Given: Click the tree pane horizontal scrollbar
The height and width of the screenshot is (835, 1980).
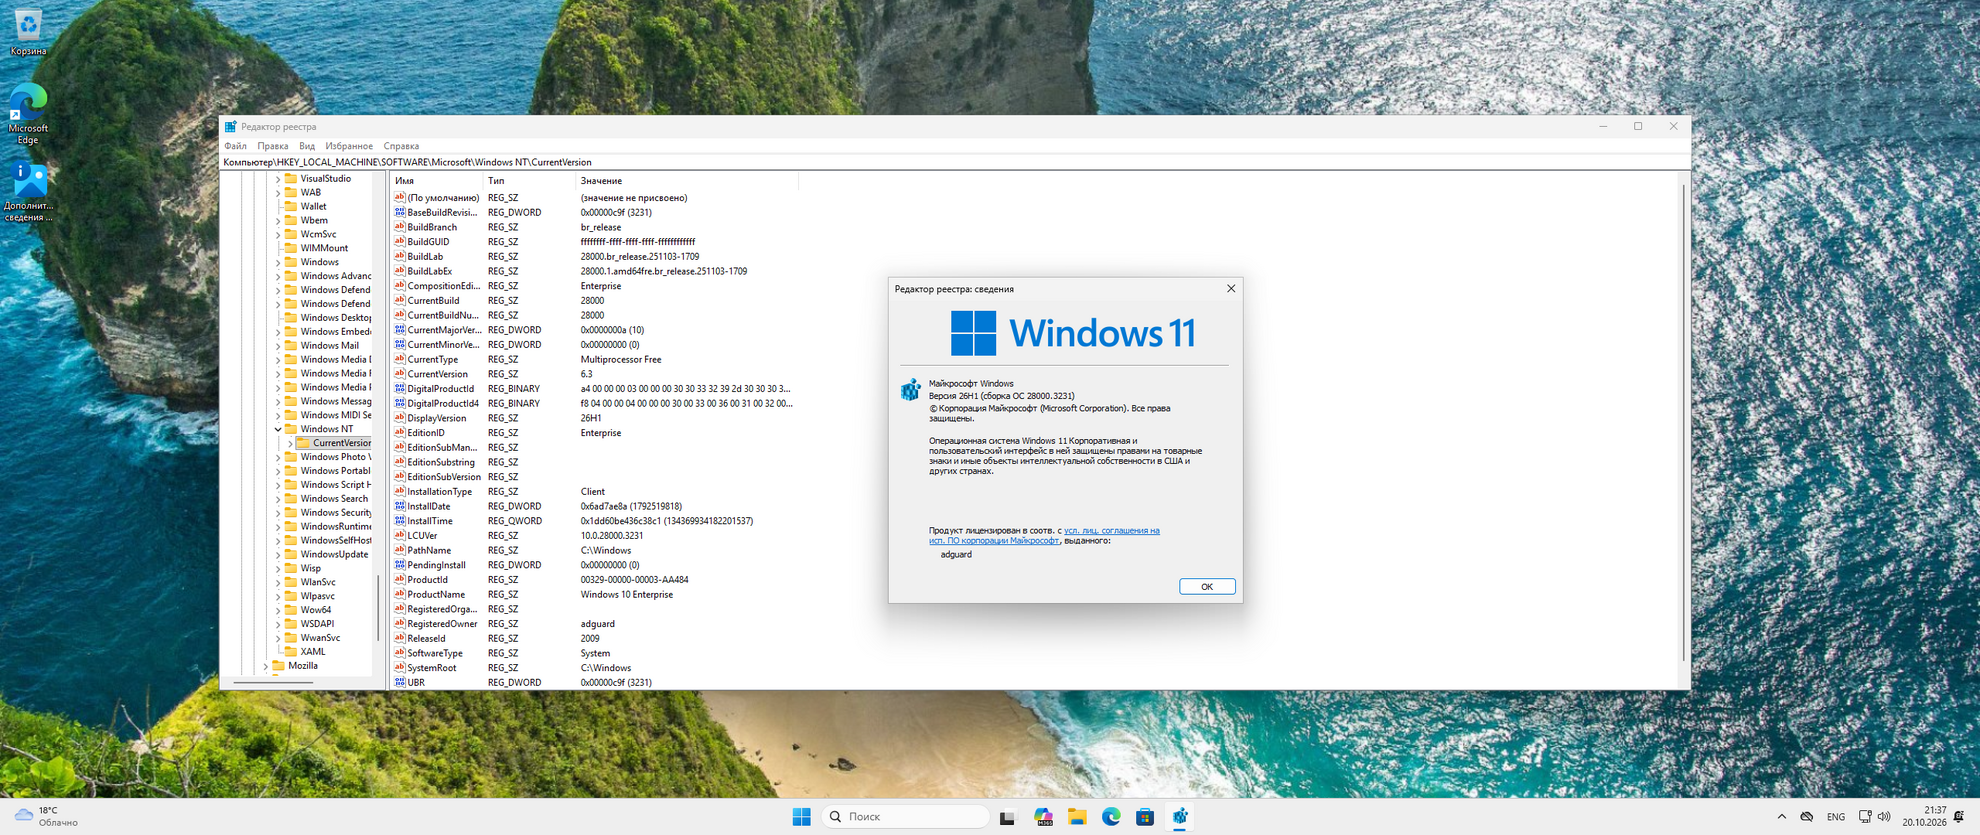Looking at the screenshot, I should click(x=273, y=682).
